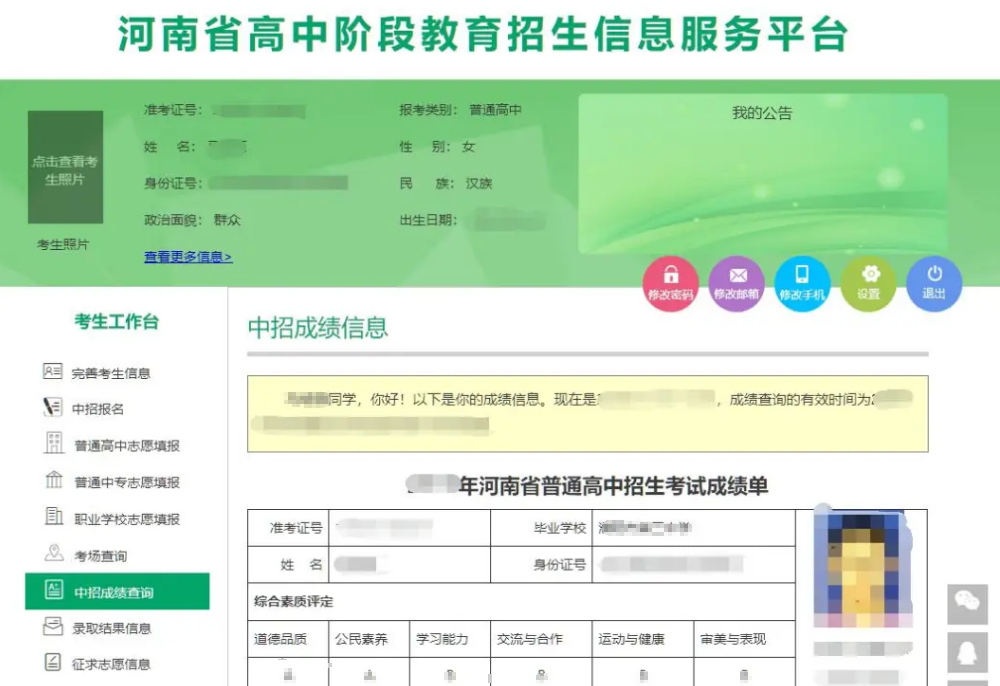Open 征求志愿信息 sidebar item
The image size is (1000, 686).
(111, 664)
